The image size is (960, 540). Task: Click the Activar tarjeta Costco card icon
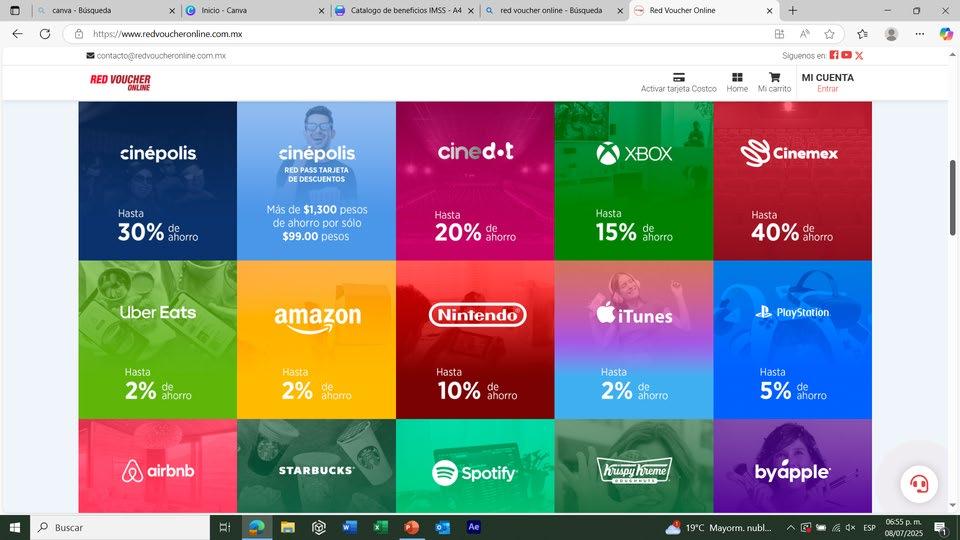[678, 77]
